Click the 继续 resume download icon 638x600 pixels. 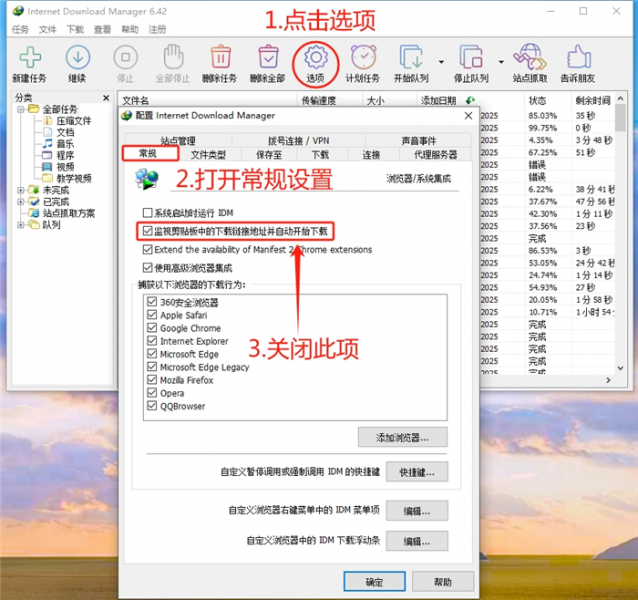(77, 57)
